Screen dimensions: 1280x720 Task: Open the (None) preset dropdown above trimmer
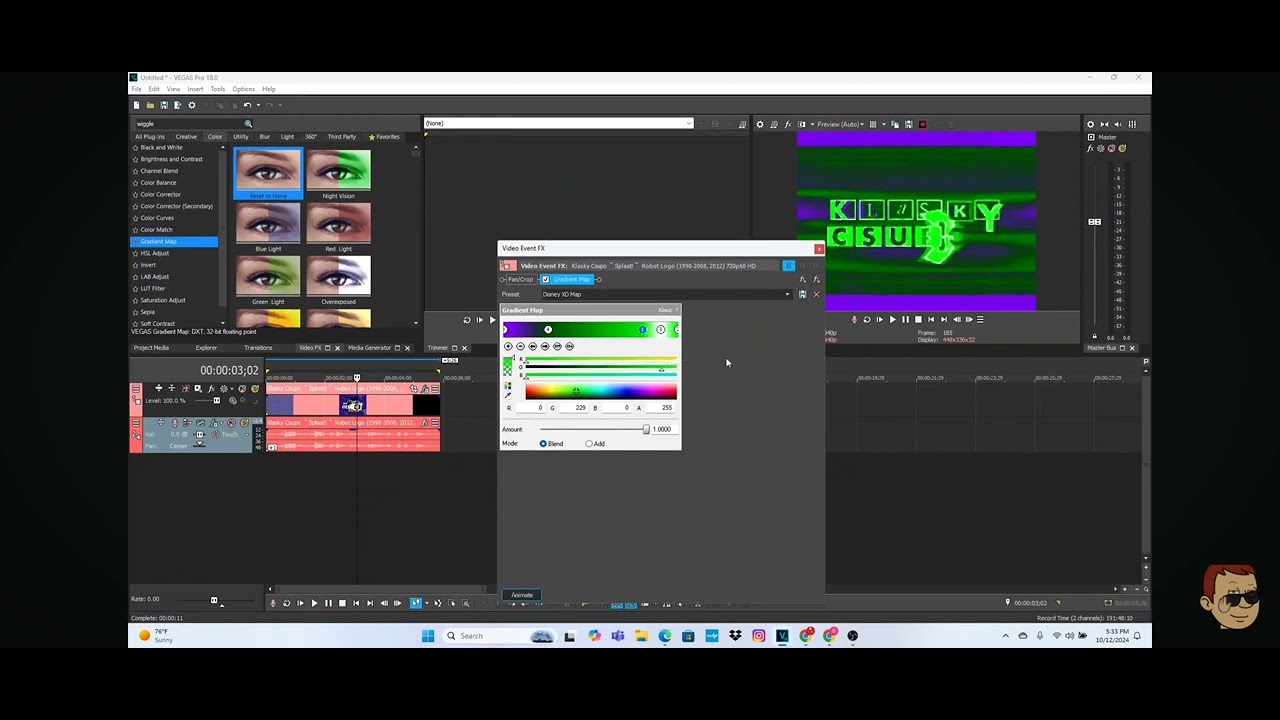click(558, 124)
